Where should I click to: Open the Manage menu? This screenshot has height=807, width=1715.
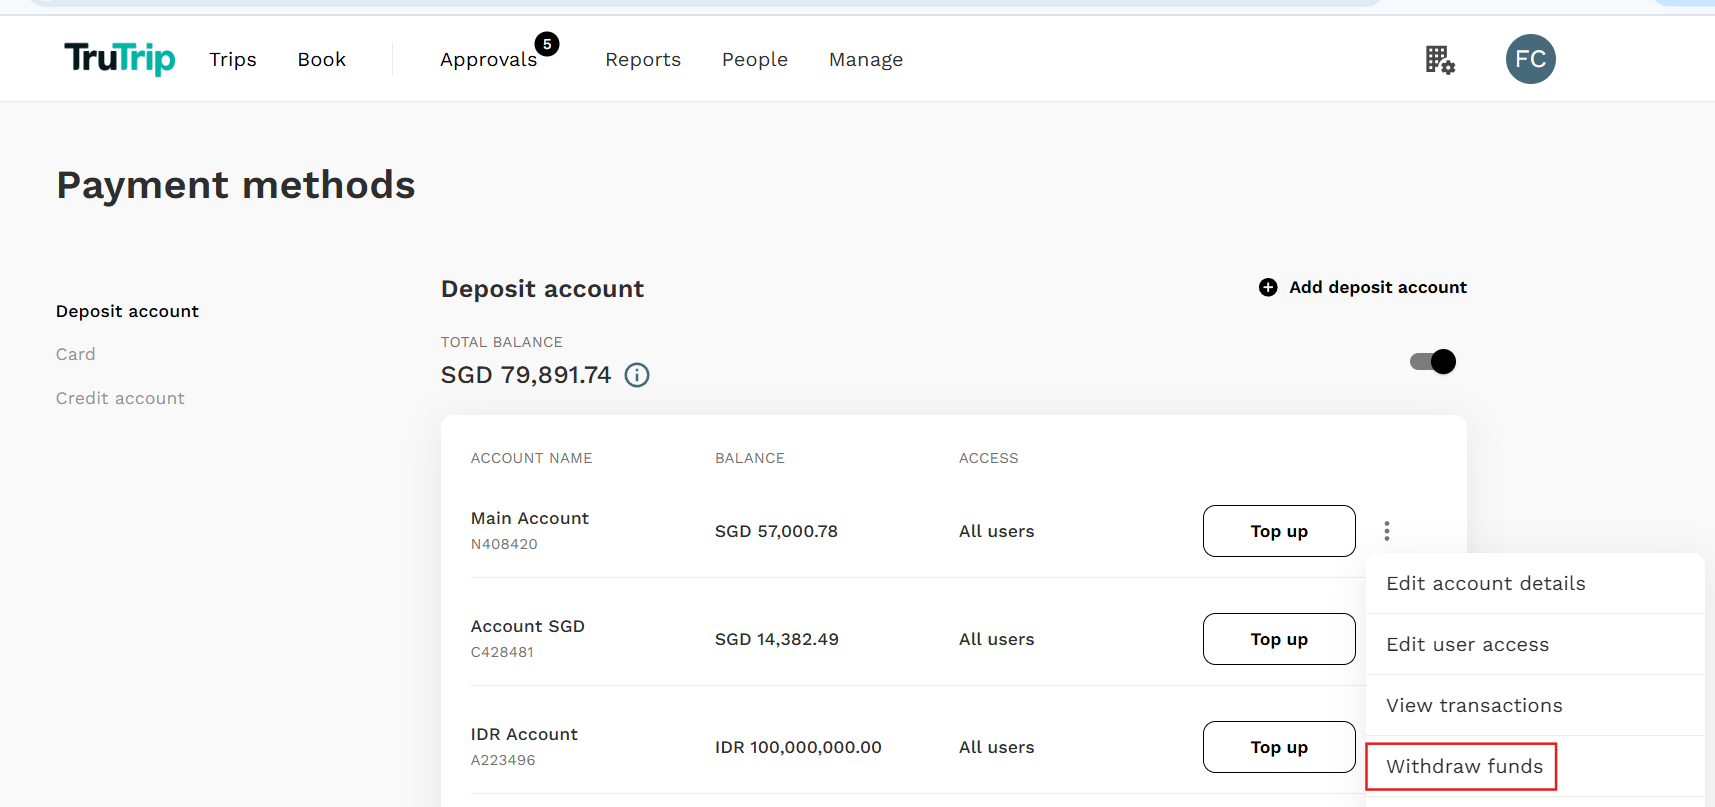click(866, 60)
